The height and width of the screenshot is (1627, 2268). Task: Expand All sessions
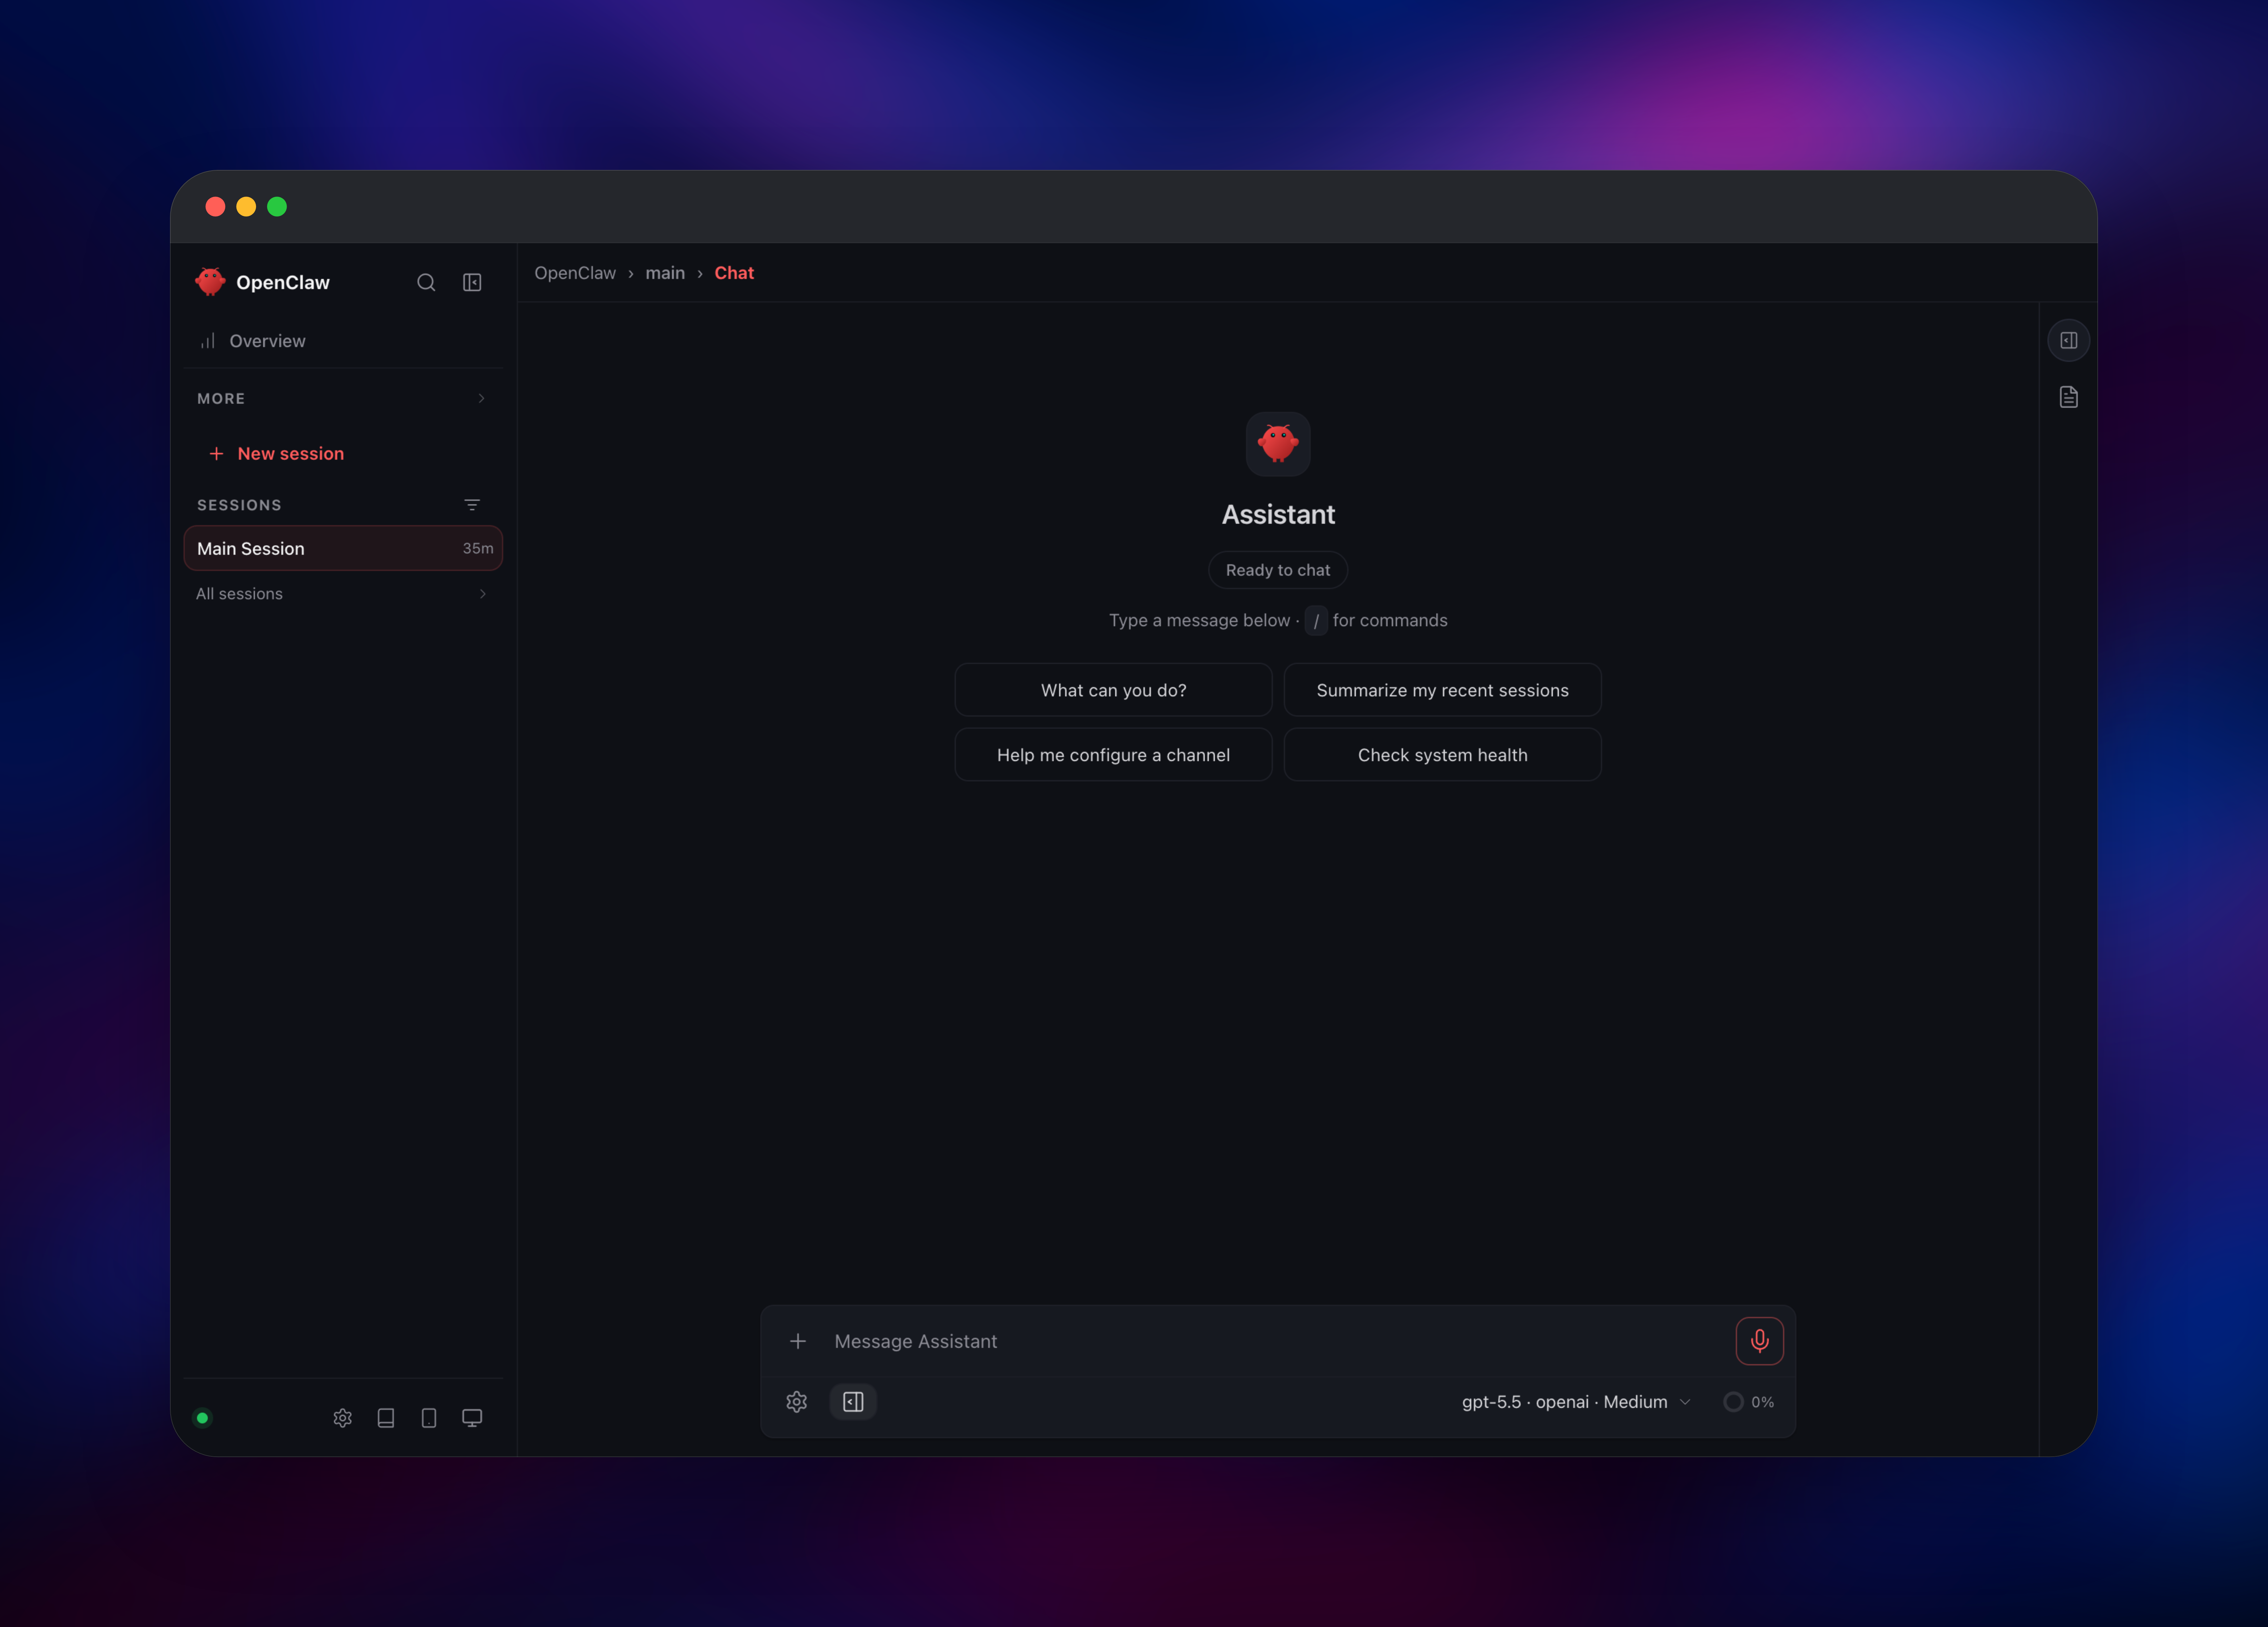point(343,594)
